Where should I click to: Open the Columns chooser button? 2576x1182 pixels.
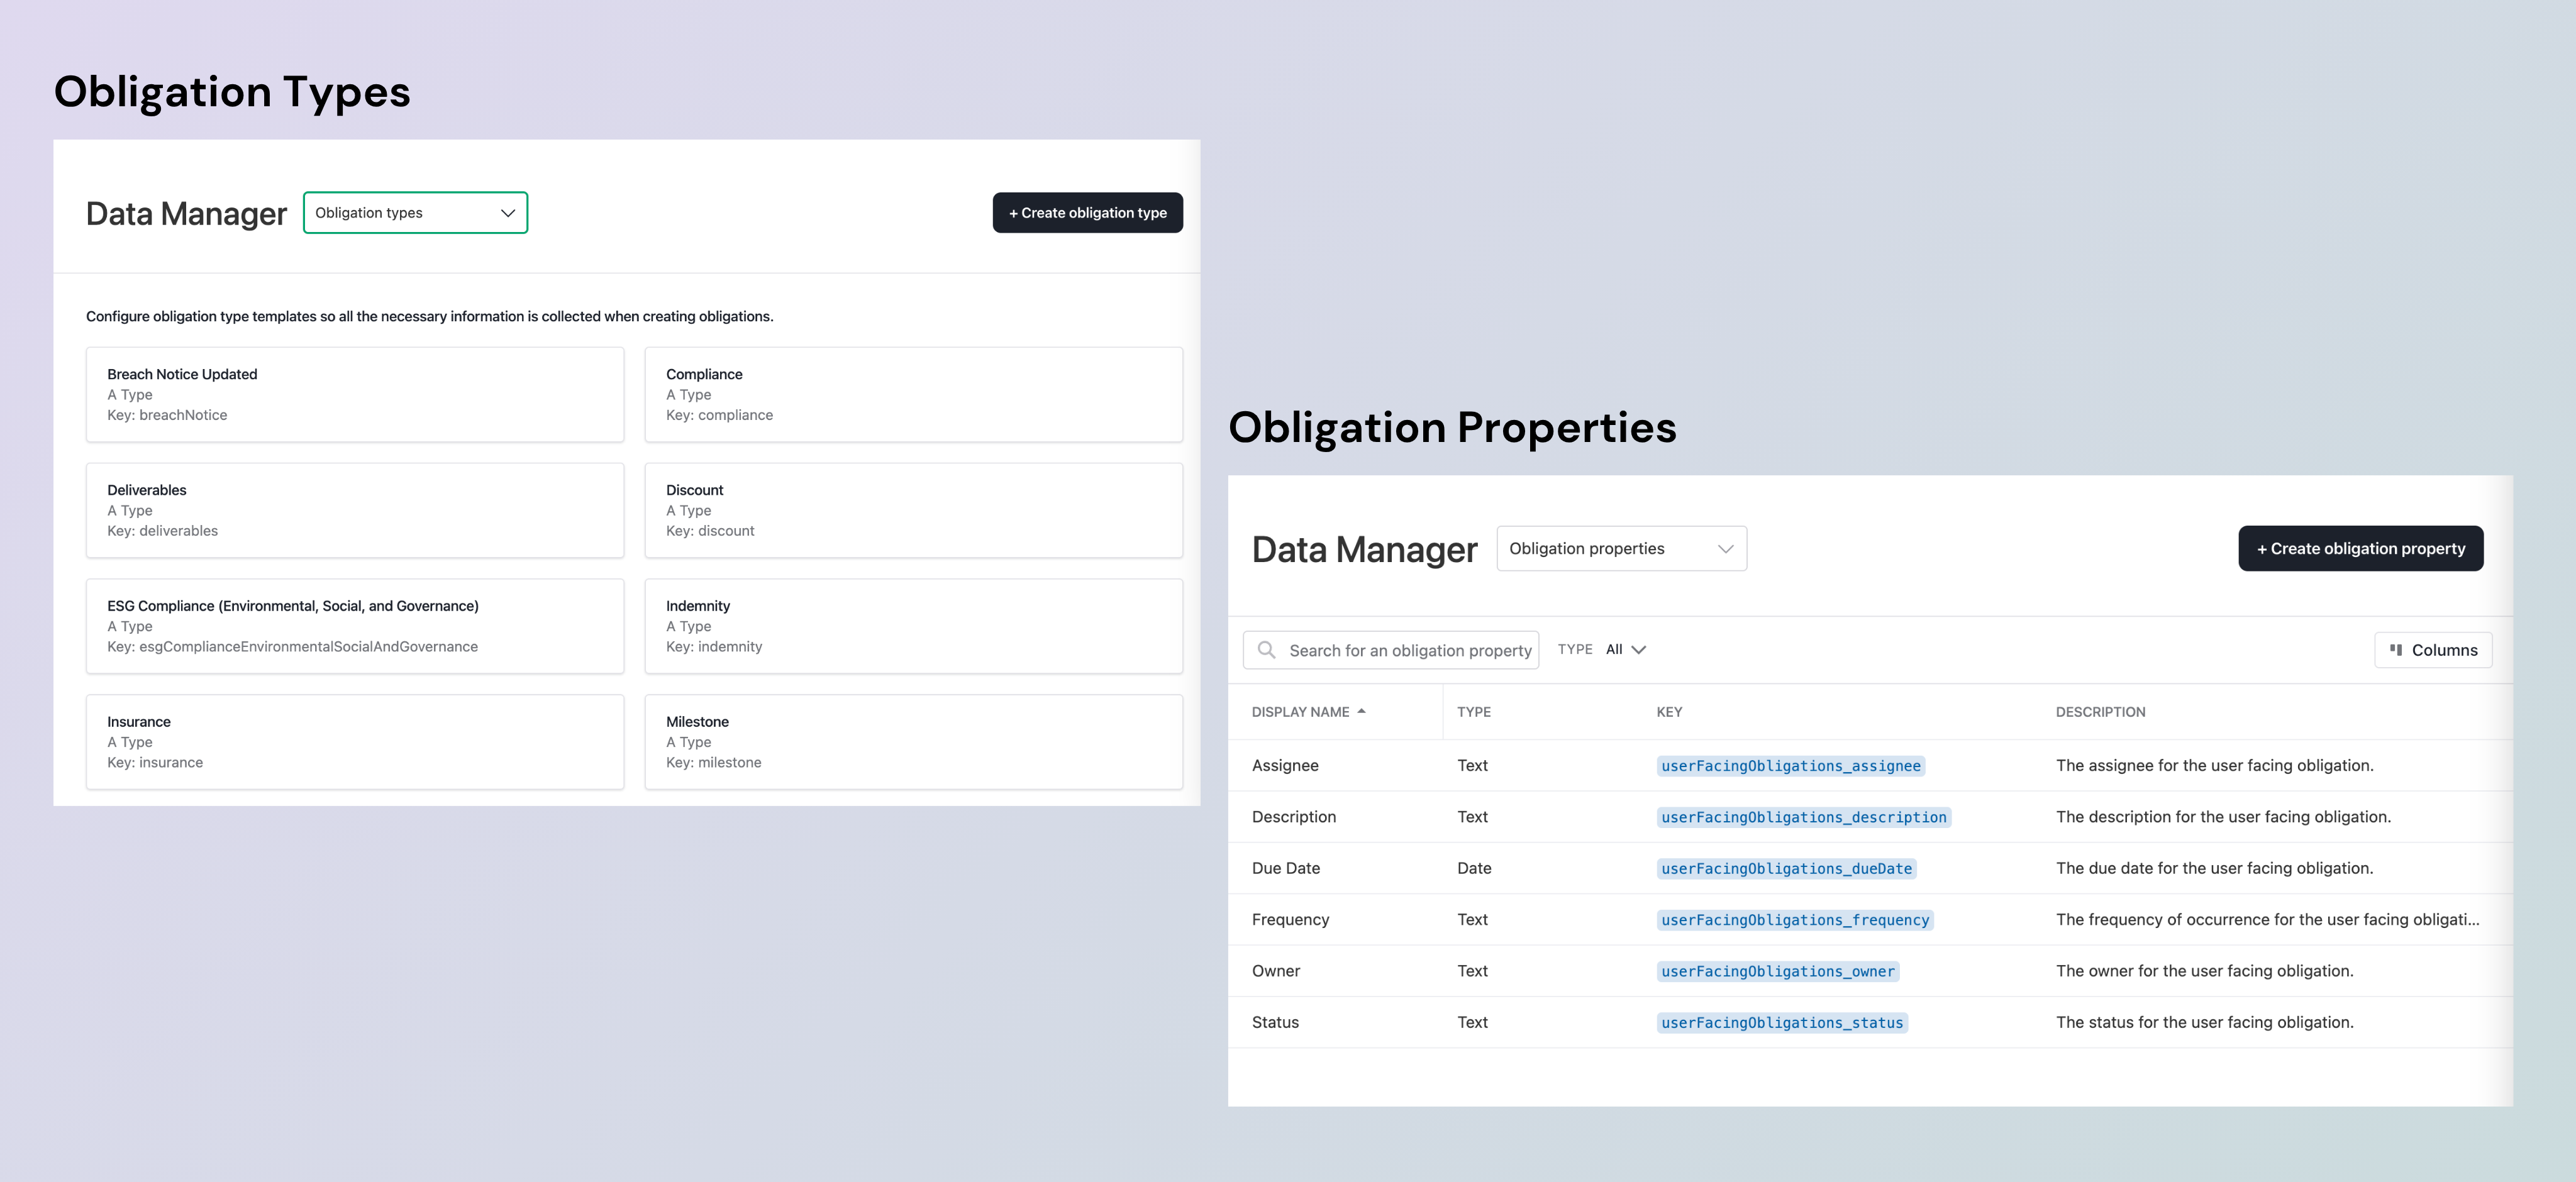pyautogui.click(x=2432, y=650)
